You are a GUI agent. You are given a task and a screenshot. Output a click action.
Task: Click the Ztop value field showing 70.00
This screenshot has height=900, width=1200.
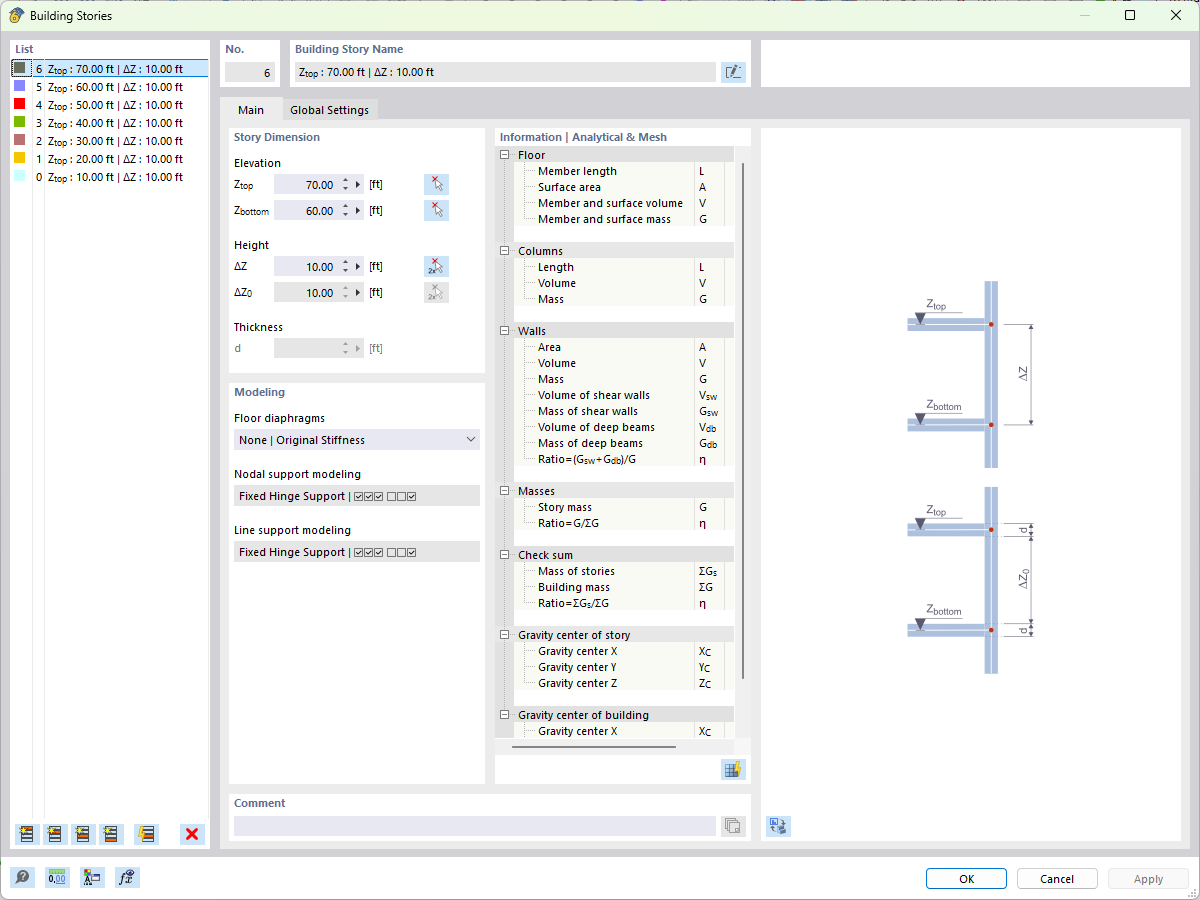[x=307, y=185]
